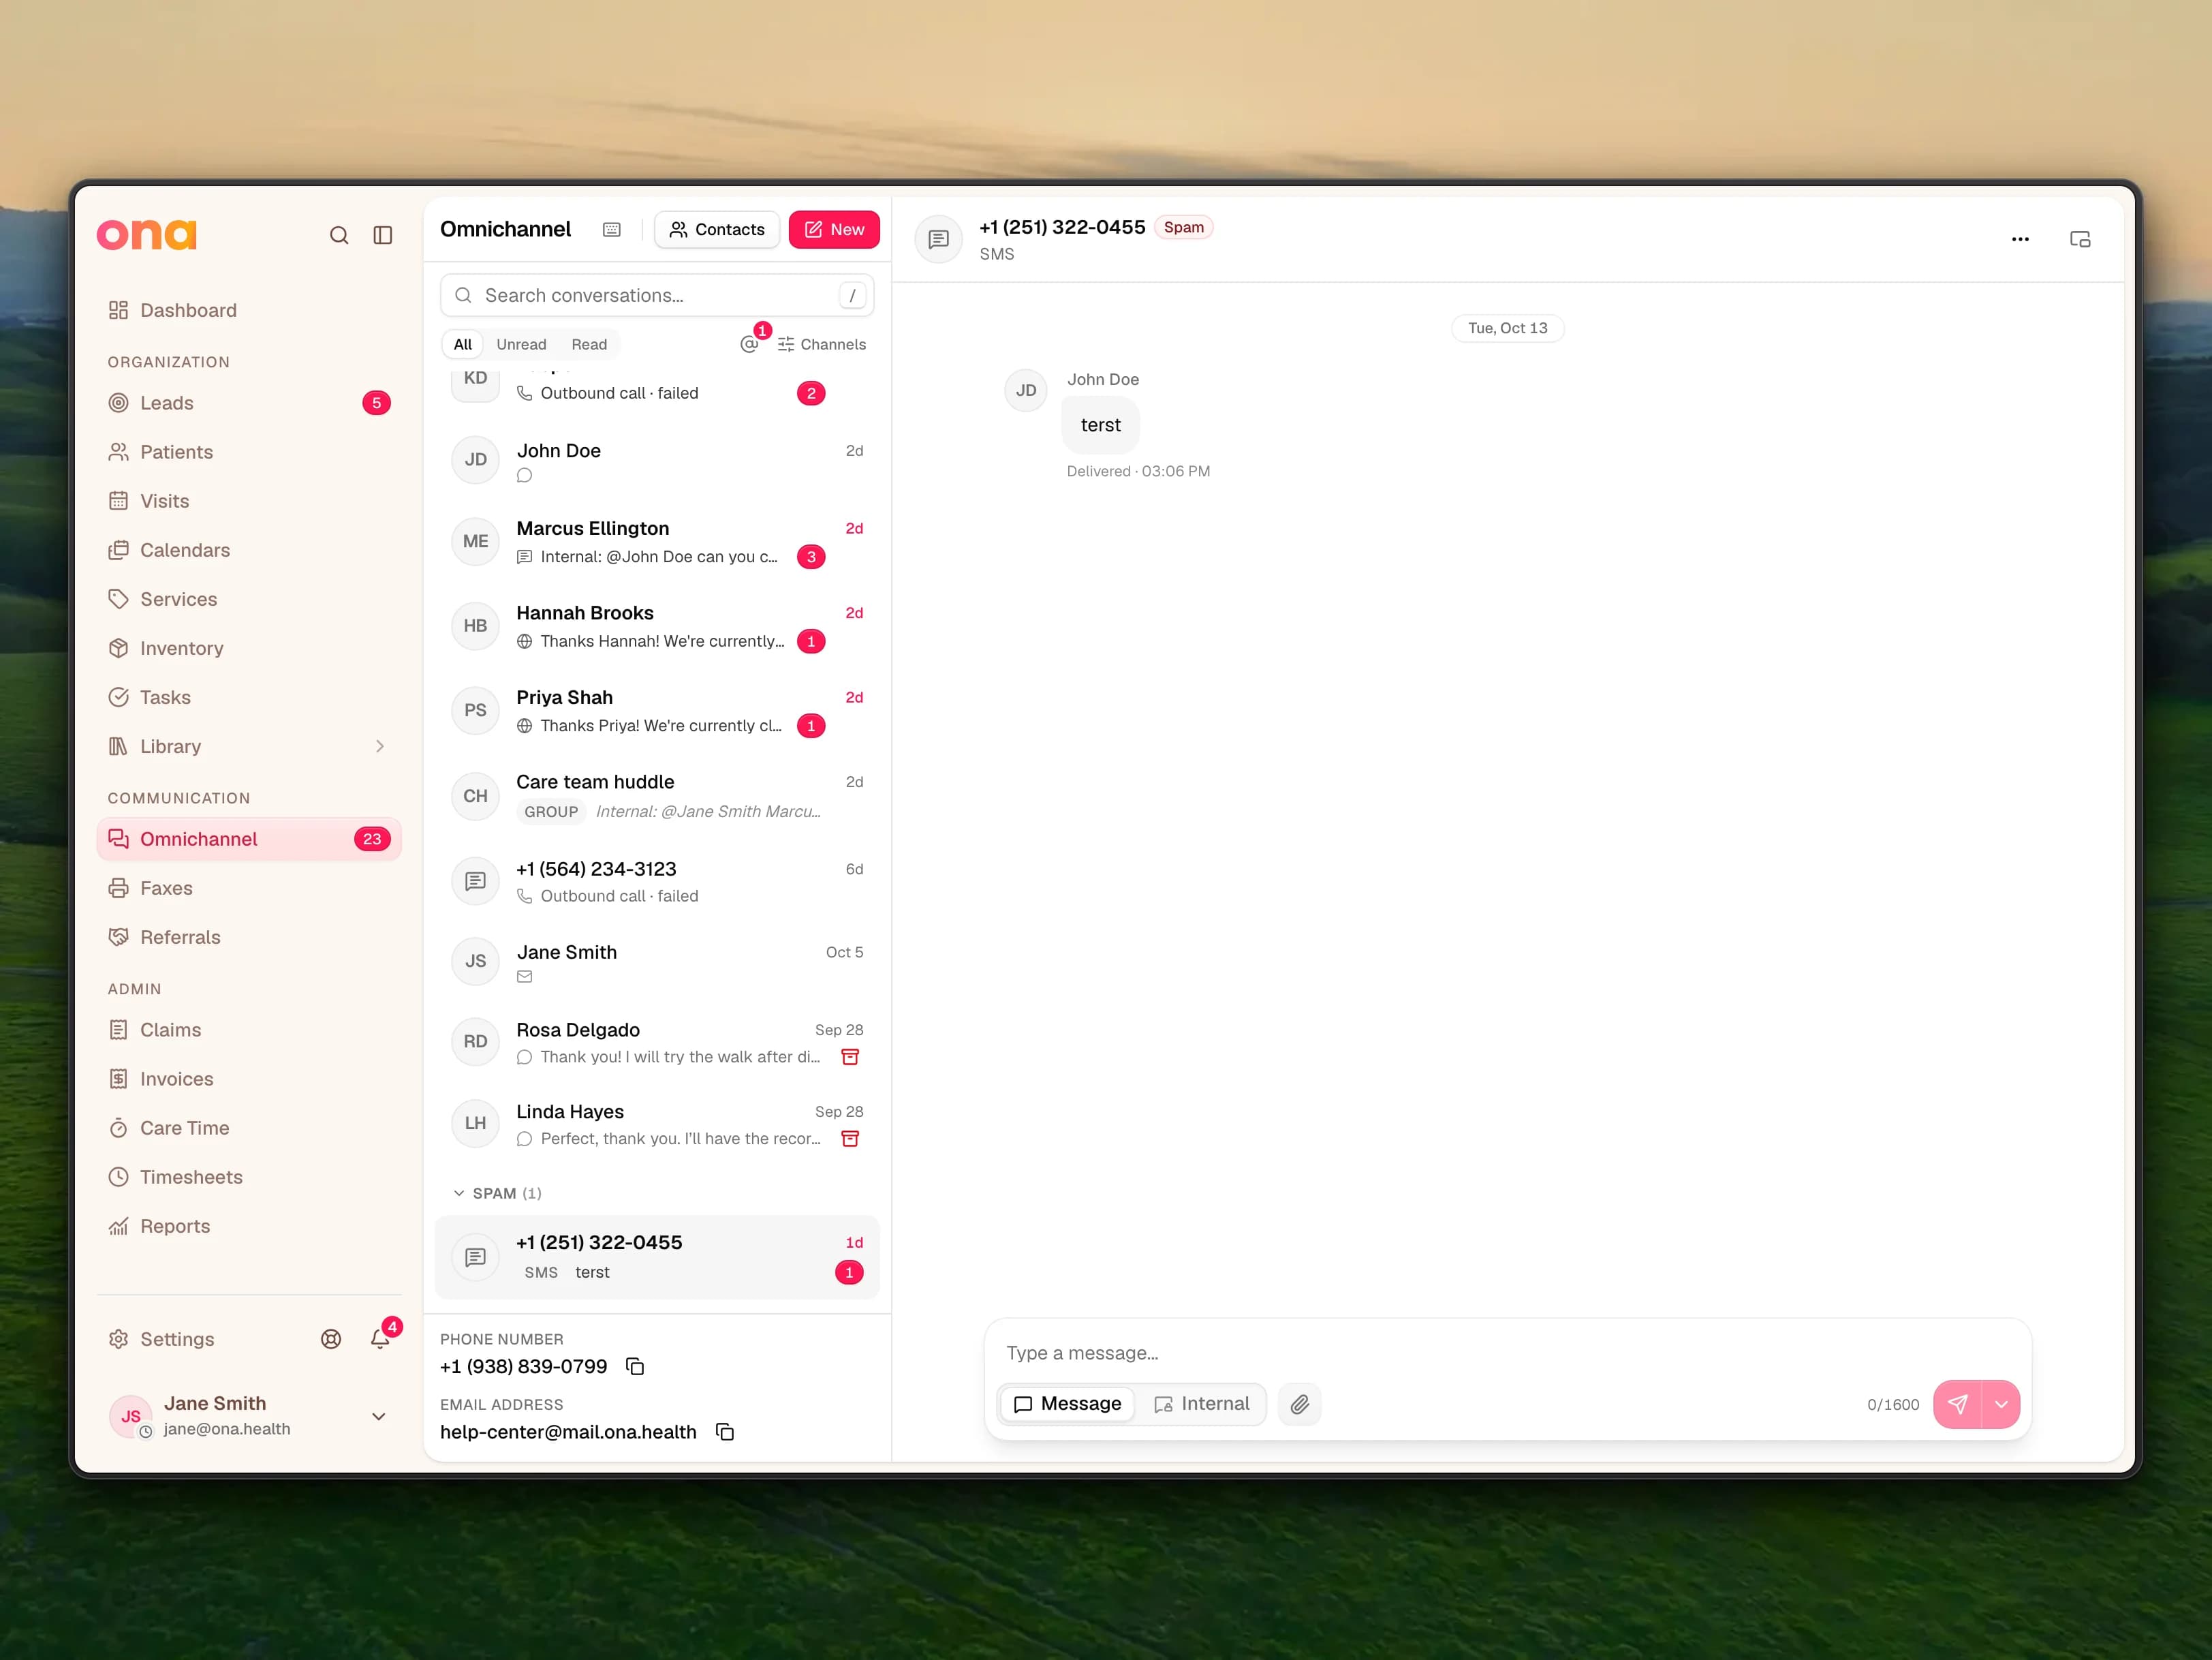Focus the Search conversations field
The image size is (2212, 1660).
pos(657,295)
